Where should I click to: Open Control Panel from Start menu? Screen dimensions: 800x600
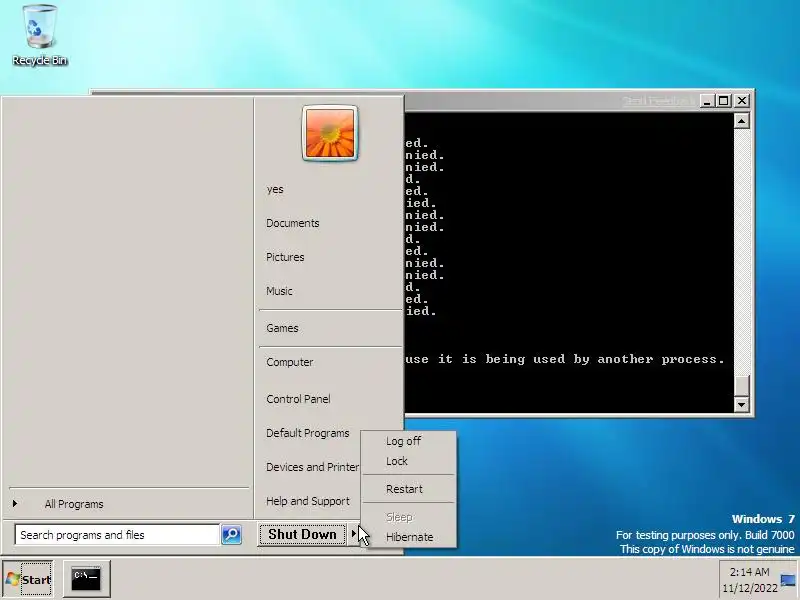(x=298, y=399)
